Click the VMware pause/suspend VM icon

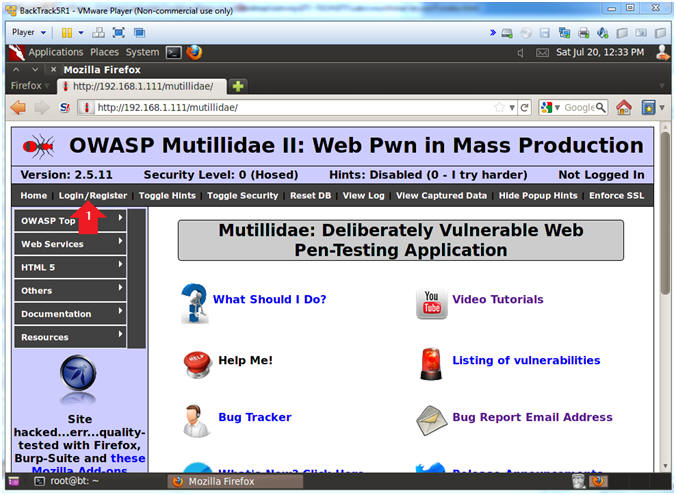(67, 33)
